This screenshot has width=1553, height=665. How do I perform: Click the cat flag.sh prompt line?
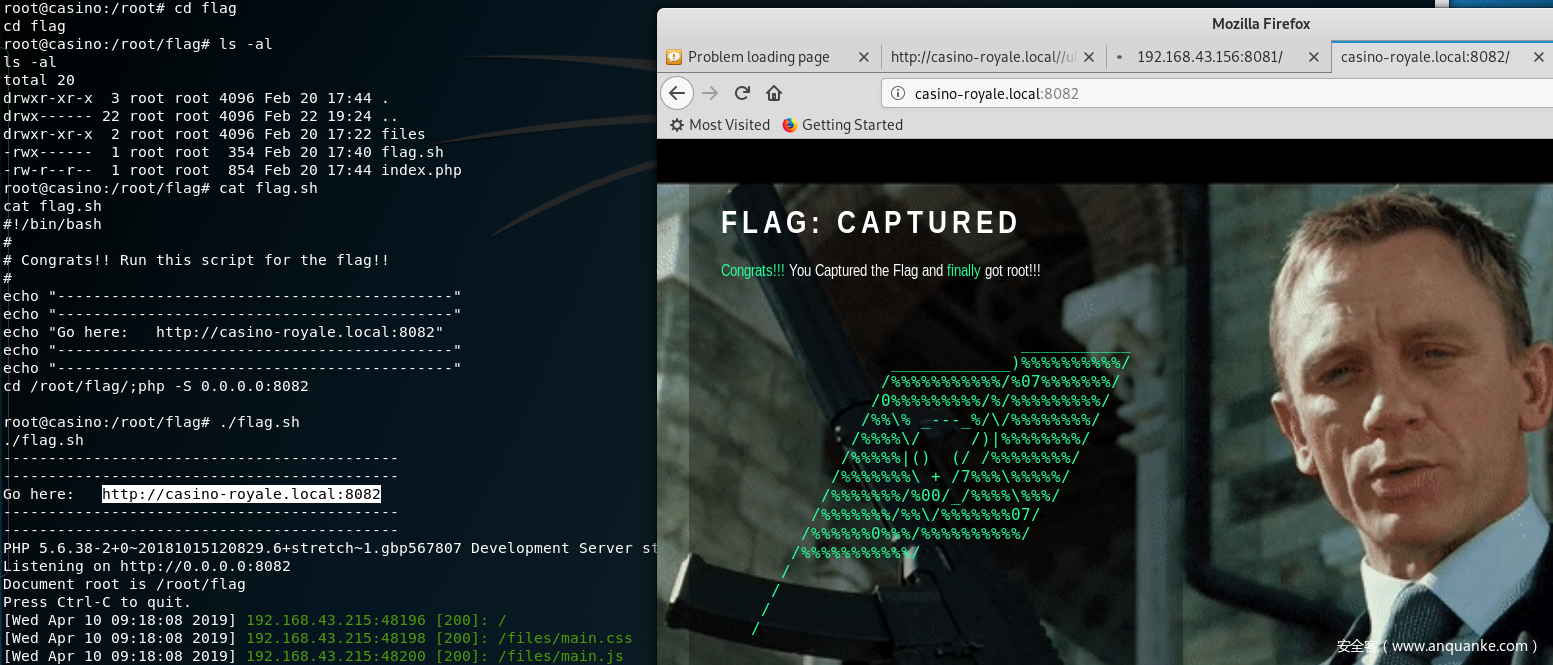(x=160, y=188)
